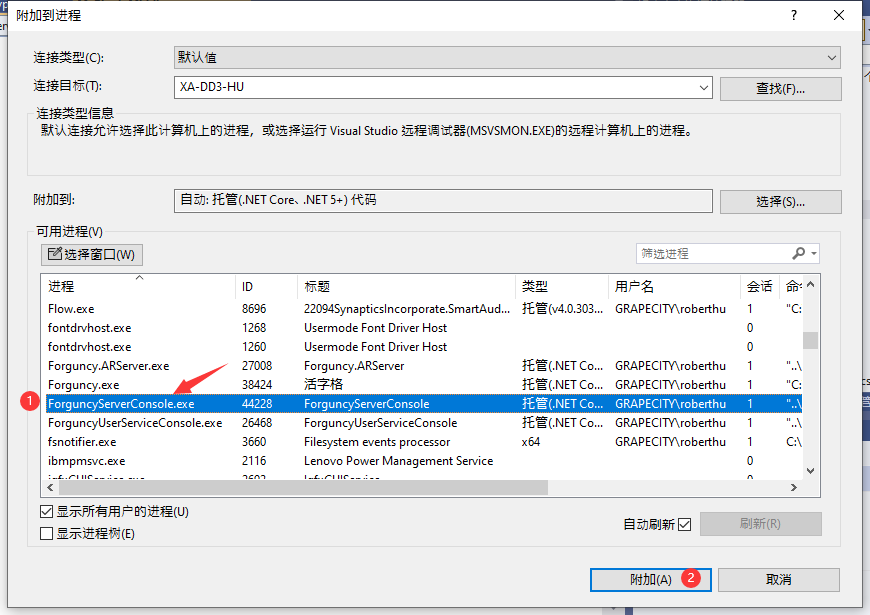Click the left arrow of horizontal scrollbar
This screenshot has width=870, height=615.
coord(50,487)
